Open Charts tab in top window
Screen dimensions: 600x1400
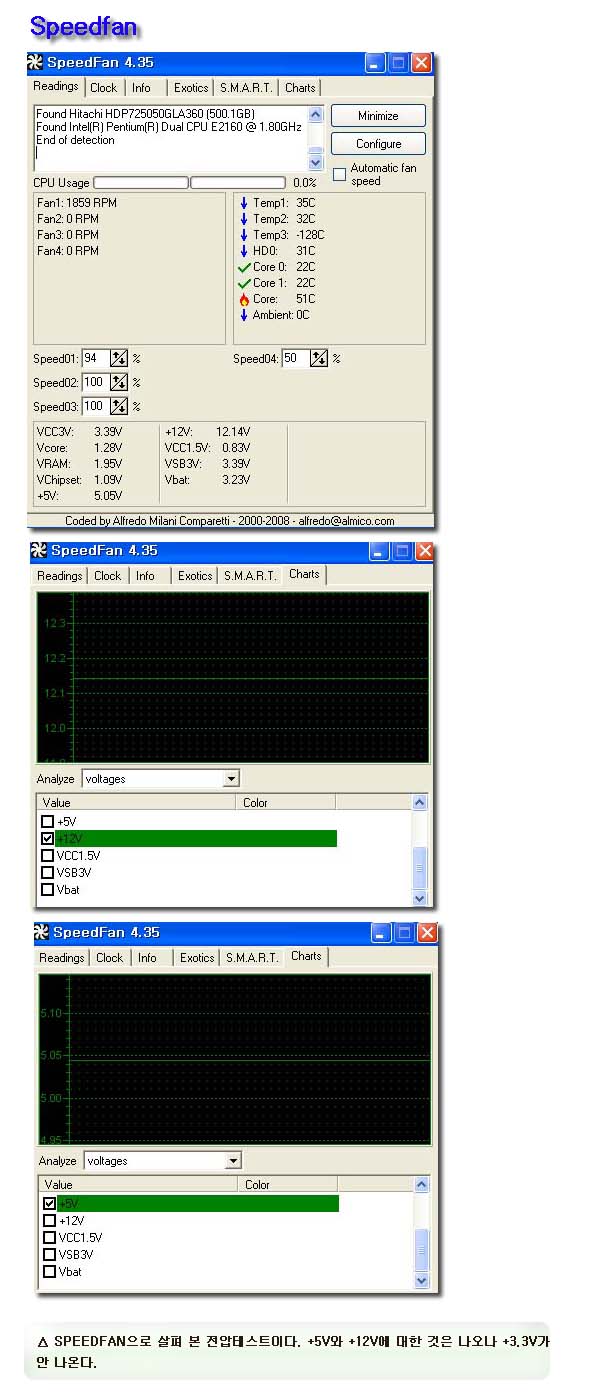pyautogui.click(x=300, y=88)
